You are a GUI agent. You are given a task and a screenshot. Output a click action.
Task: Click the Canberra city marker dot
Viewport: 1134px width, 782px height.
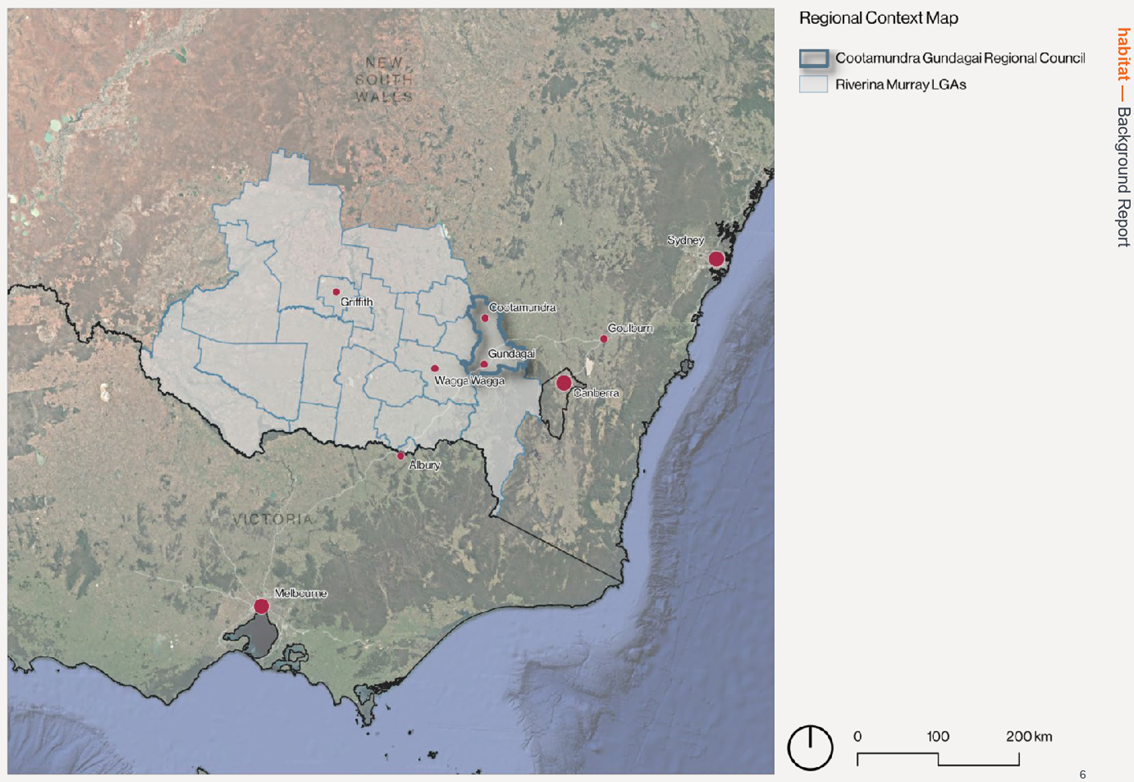click(563, 383)
